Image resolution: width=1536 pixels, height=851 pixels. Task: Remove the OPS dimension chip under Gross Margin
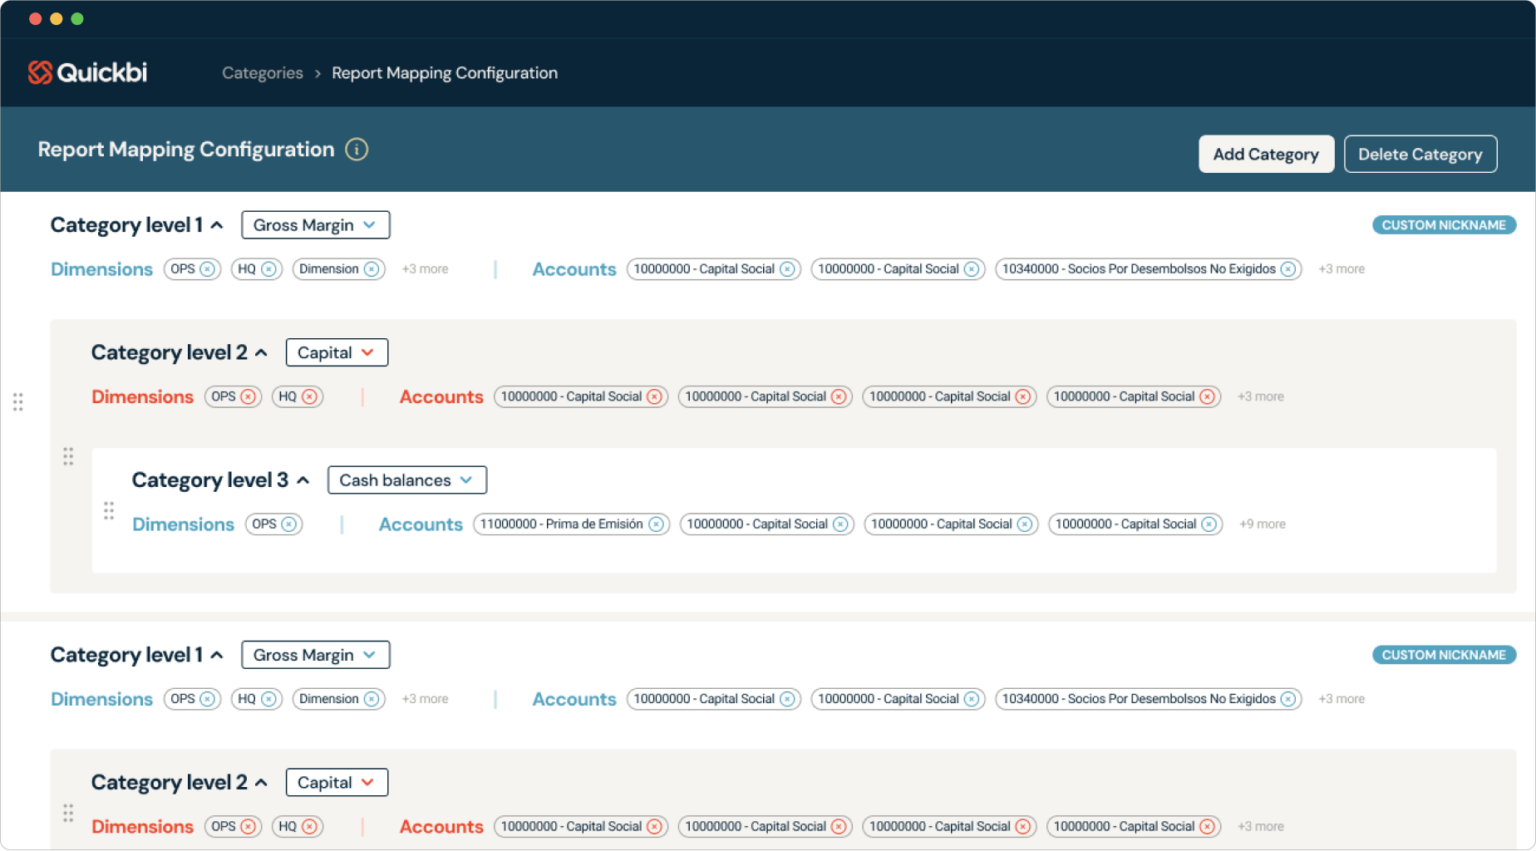[207, 268]
